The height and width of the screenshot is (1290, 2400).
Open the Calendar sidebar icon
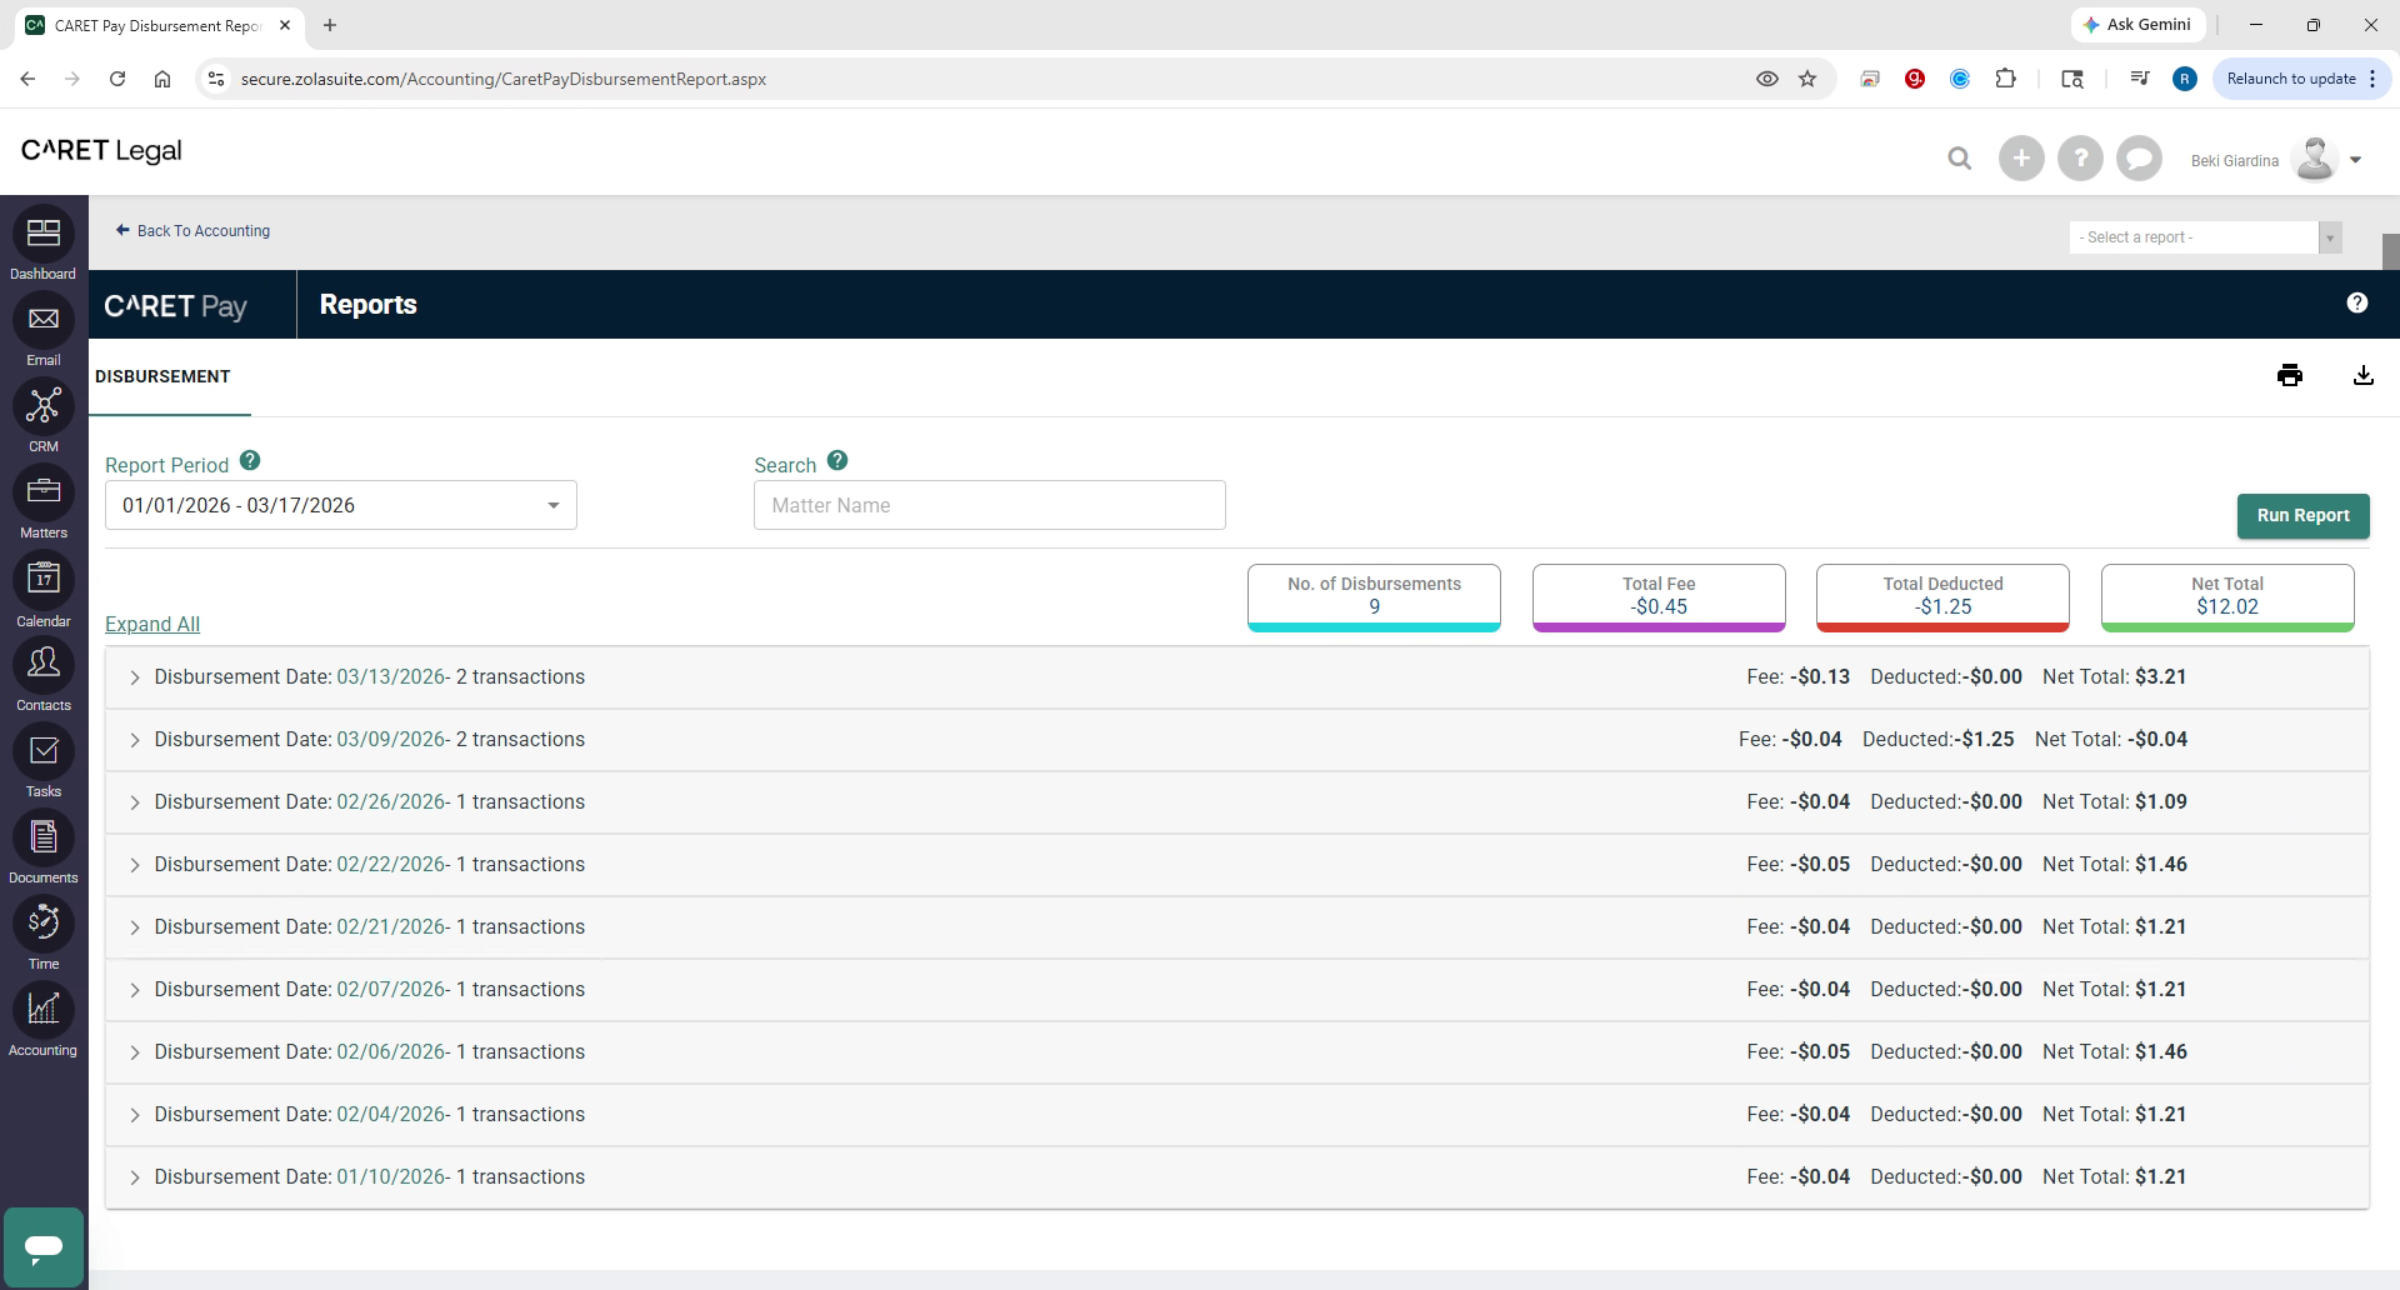(x=43, y=579)
